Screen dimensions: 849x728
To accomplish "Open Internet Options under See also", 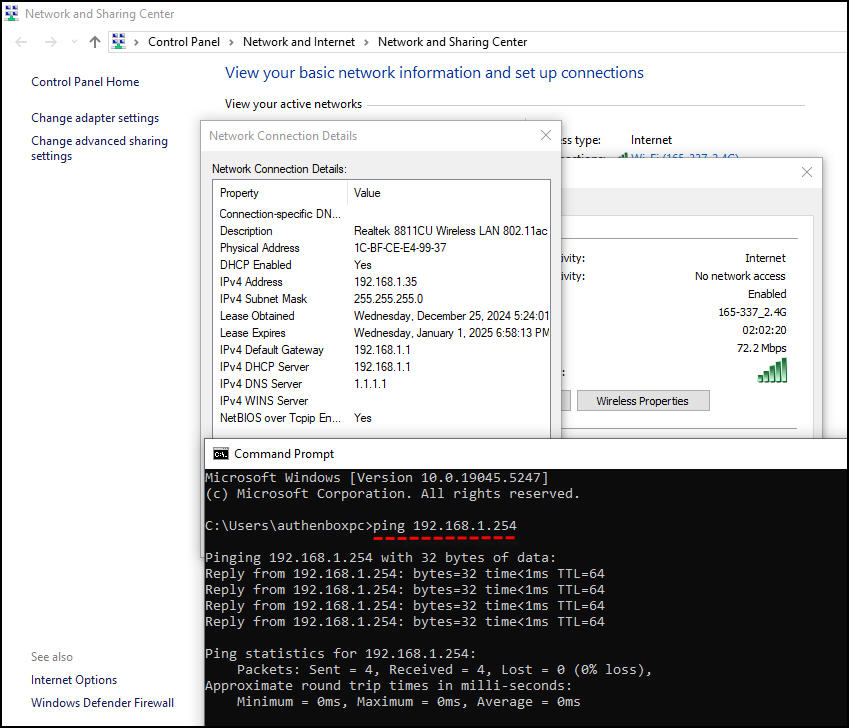I will point(74,680).
